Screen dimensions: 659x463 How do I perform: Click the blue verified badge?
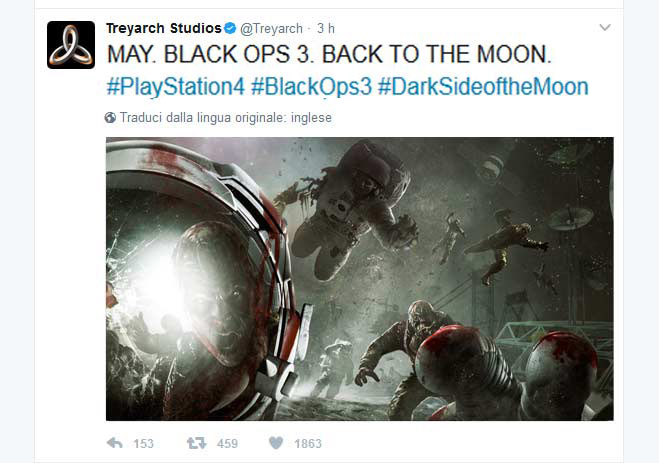pos(230,28)
